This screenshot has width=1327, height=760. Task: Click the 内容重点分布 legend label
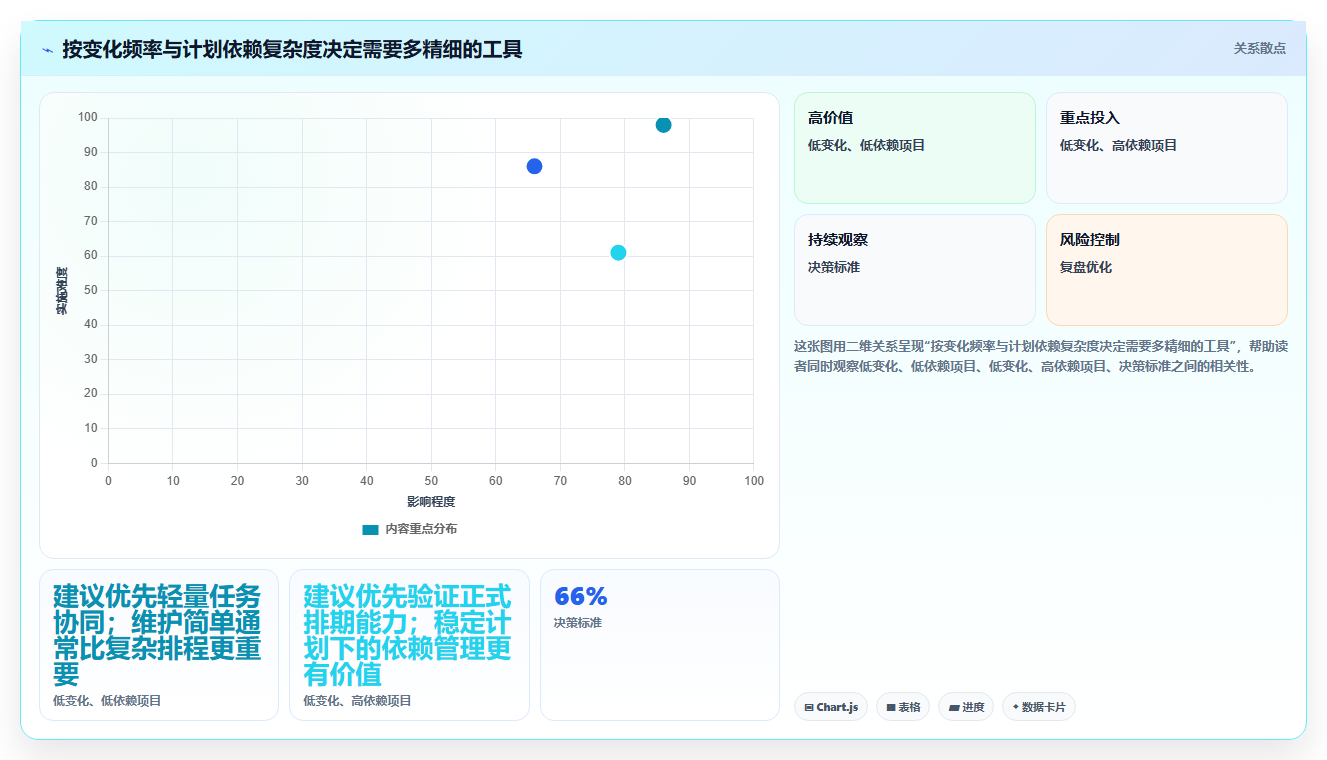(421, 529)
